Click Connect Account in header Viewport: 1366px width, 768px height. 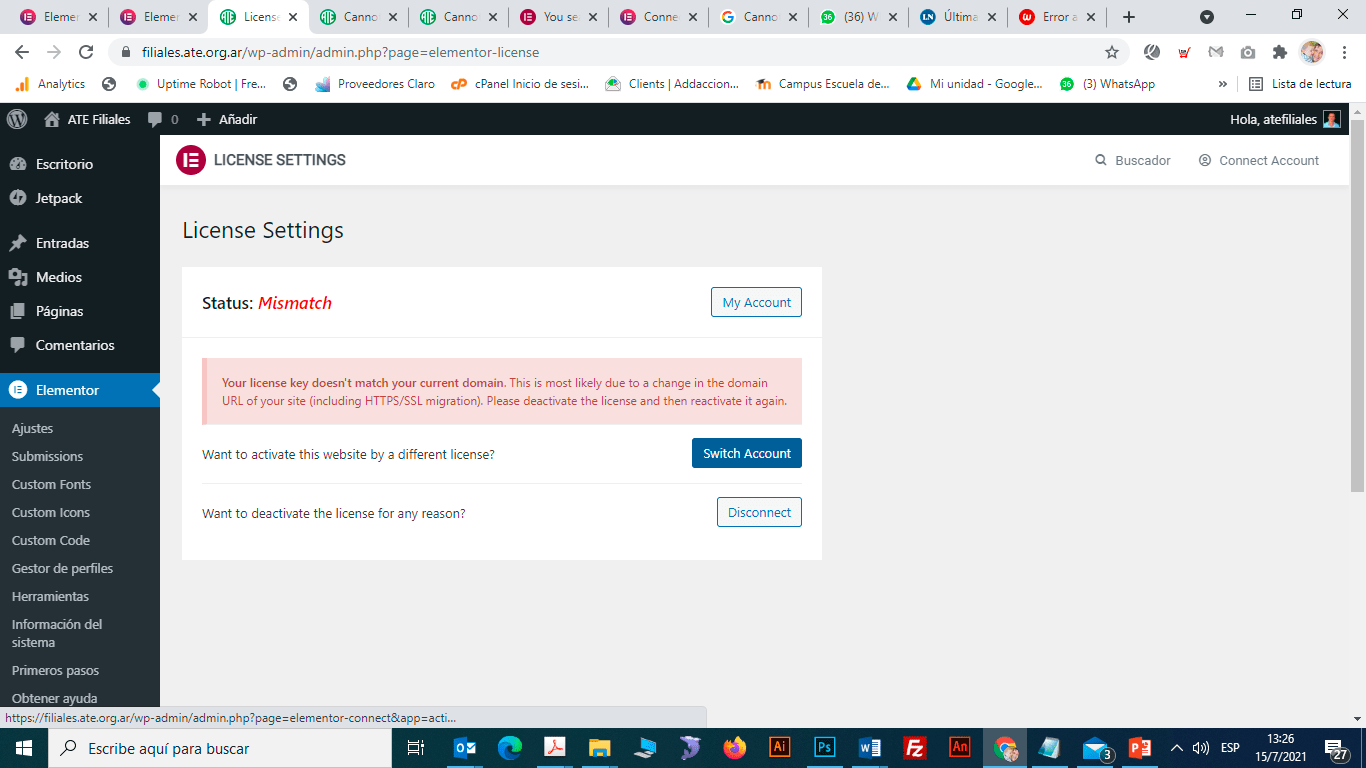point(1259,160)
